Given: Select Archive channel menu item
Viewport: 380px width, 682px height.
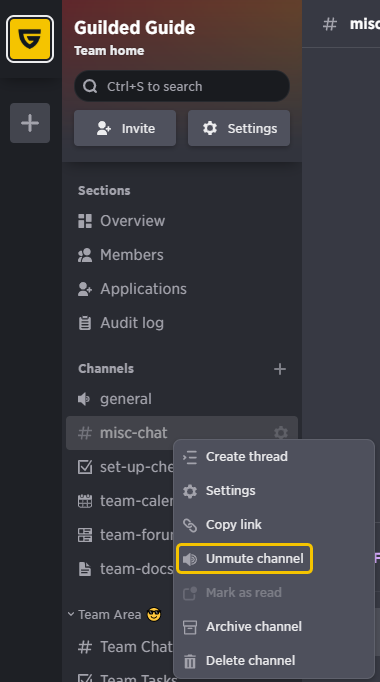Looking at the screenshot, I should [x=273, y=626].
